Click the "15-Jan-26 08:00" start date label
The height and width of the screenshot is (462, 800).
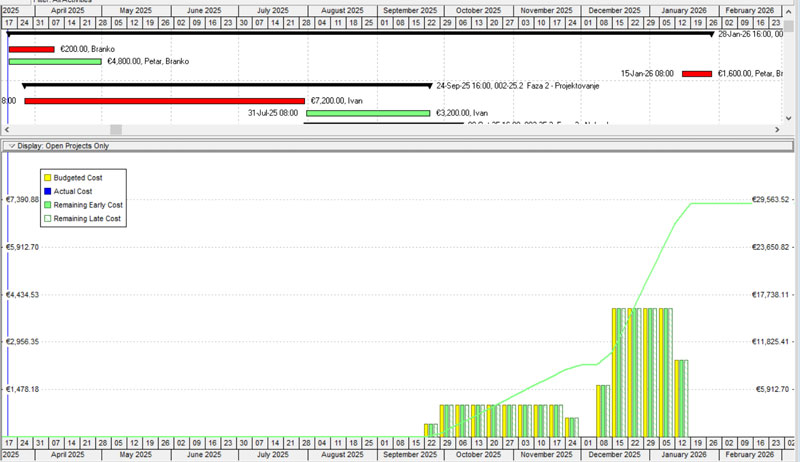click(647, 73)
